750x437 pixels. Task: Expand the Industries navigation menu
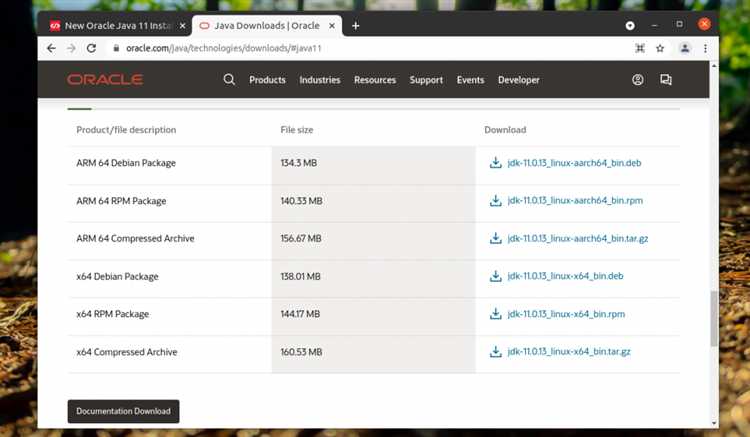pos(320,80)
